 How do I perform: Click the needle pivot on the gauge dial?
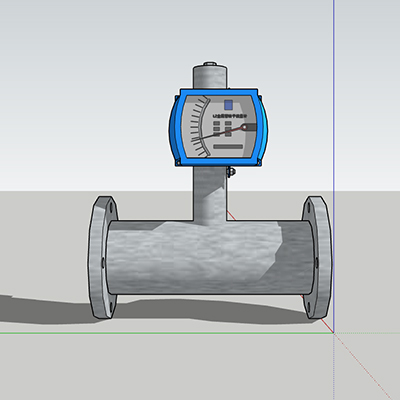tap(244, 127)
